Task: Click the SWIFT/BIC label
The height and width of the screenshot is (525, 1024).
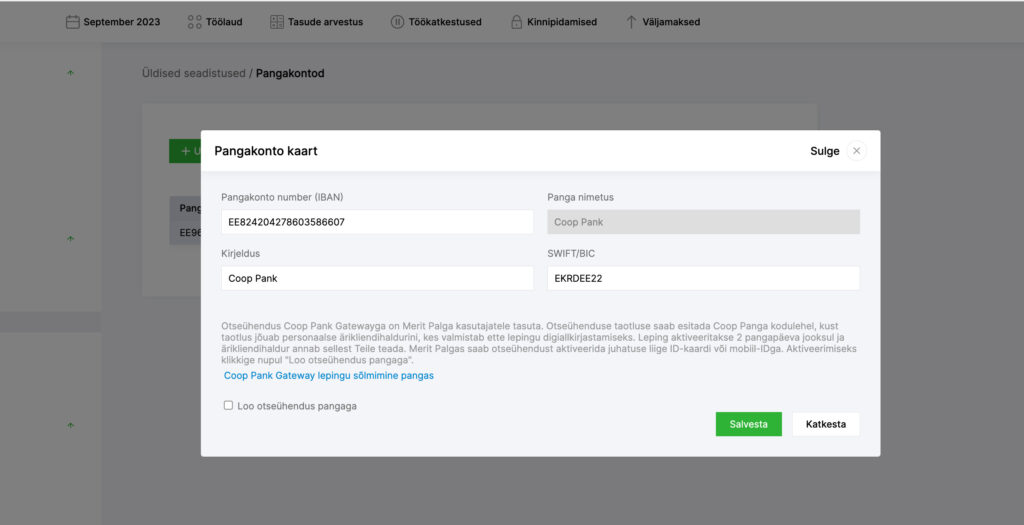Action: click(x=571, y=253)
